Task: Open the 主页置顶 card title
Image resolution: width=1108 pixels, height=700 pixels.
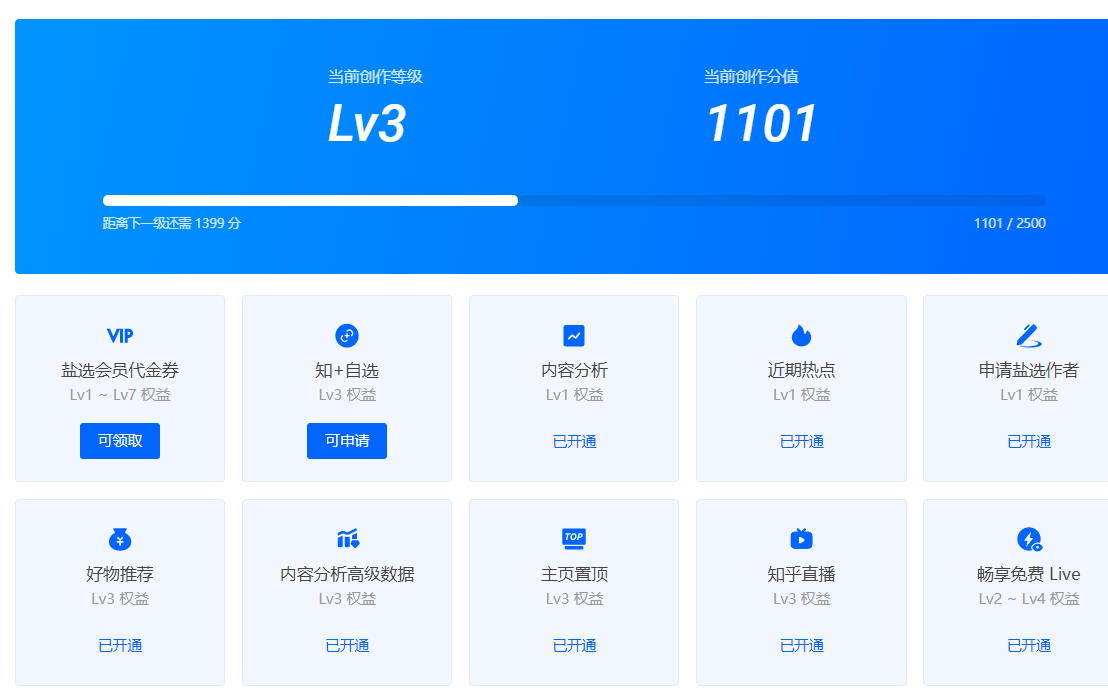Action: 574,574
